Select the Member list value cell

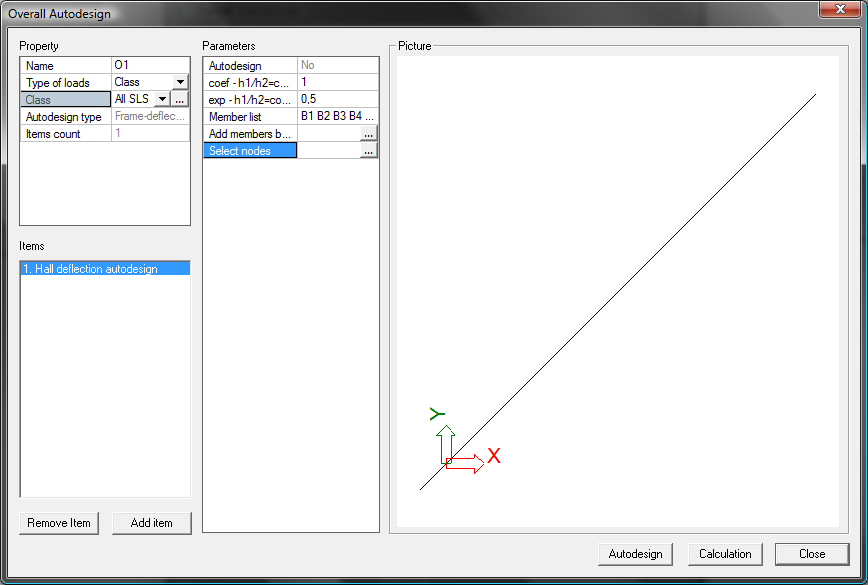click(337, 117)
